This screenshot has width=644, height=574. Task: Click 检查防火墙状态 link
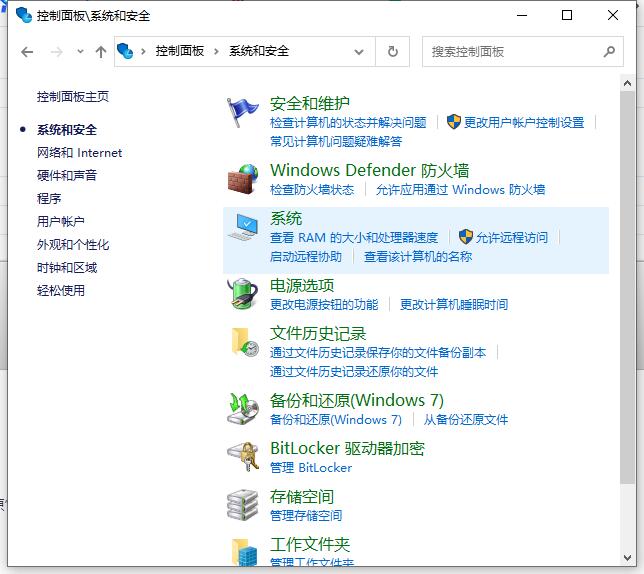(x=312, y=189)
